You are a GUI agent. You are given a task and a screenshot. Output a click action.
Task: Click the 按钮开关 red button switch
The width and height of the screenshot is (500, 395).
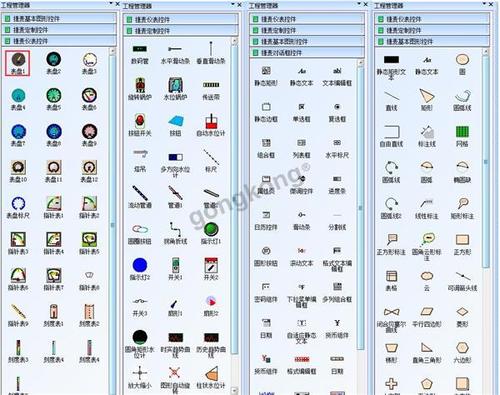pyautogui.click(x=140, y=125)
